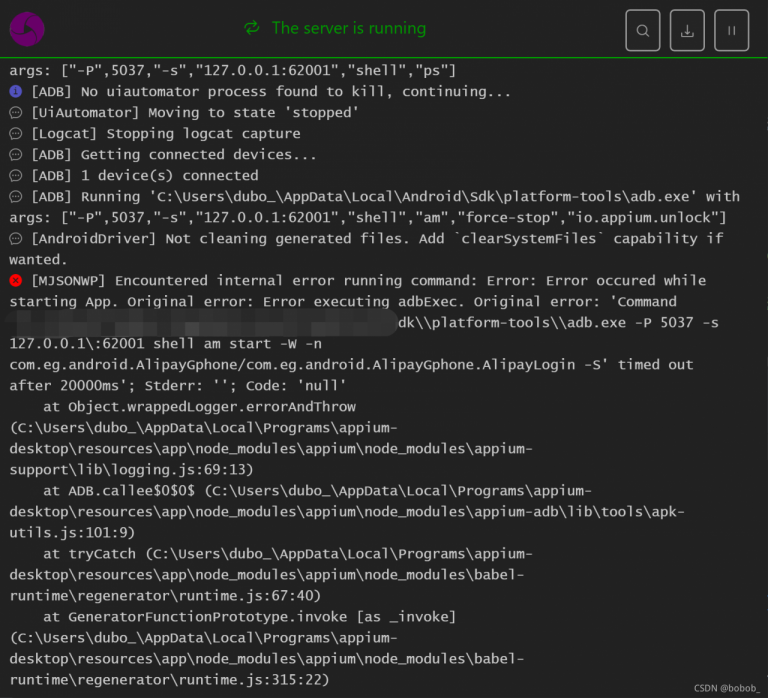Open the log search tool
Screen dimensions: 768x698
pyautogui.click(x=643, y=30)
